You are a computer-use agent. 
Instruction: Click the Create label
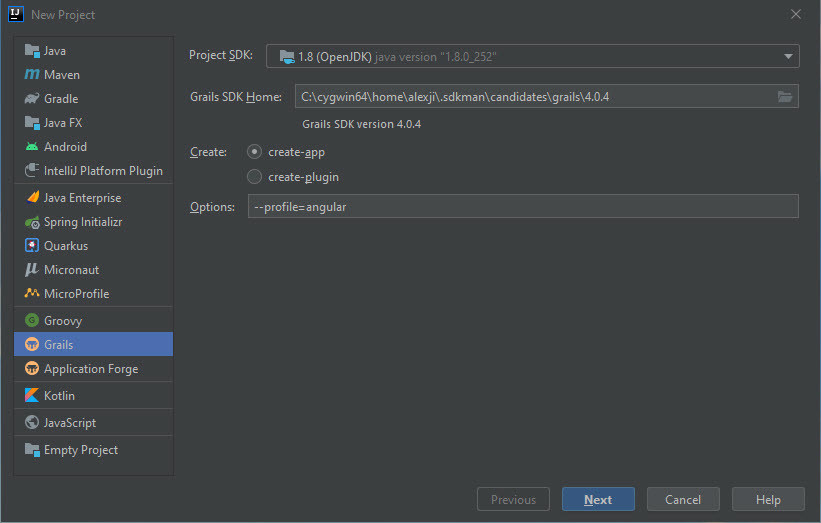[x=208, y=152]
